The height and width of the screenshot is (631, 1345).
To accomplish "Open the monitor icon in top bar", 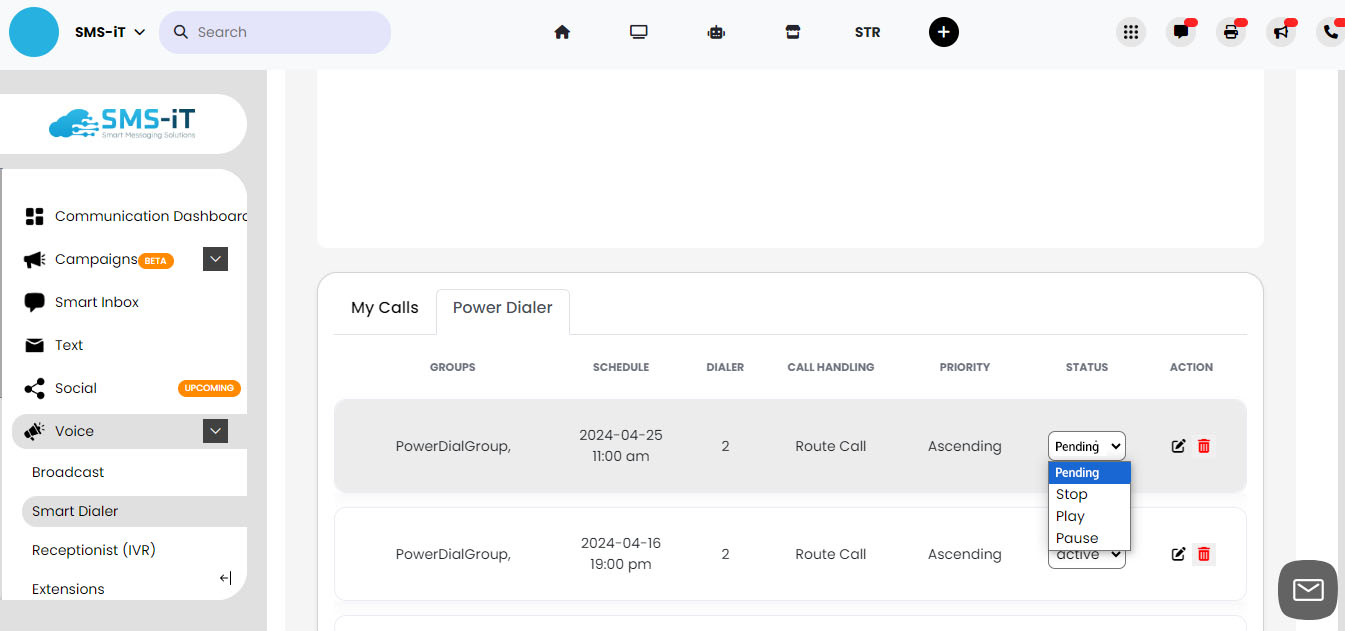I will [x=639, y=32].
